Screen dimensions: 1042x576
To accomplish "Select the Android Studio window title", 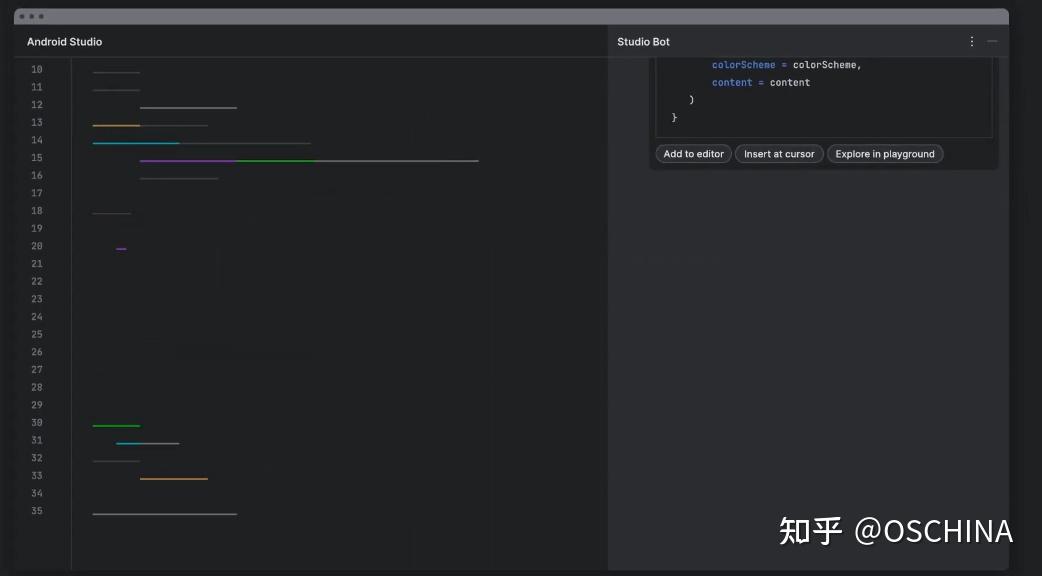I will pyautogui.click(x=64, y=41).
